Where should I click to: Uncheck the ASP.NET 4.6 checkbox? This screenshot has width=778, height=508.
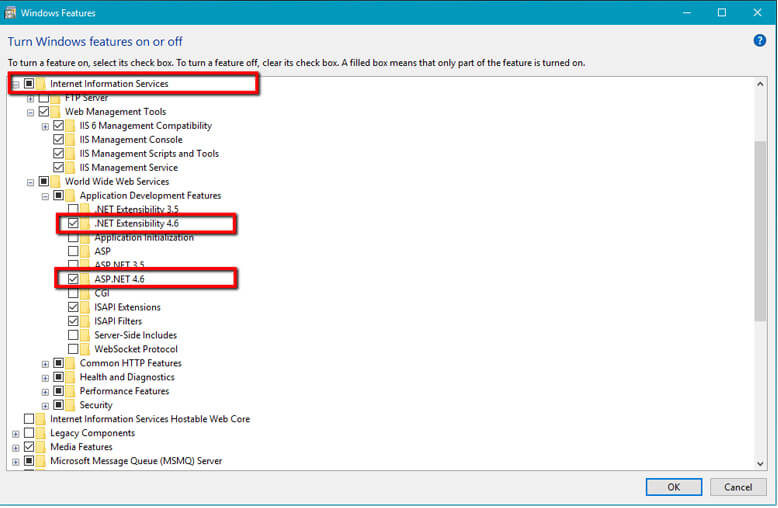(73, 279)
